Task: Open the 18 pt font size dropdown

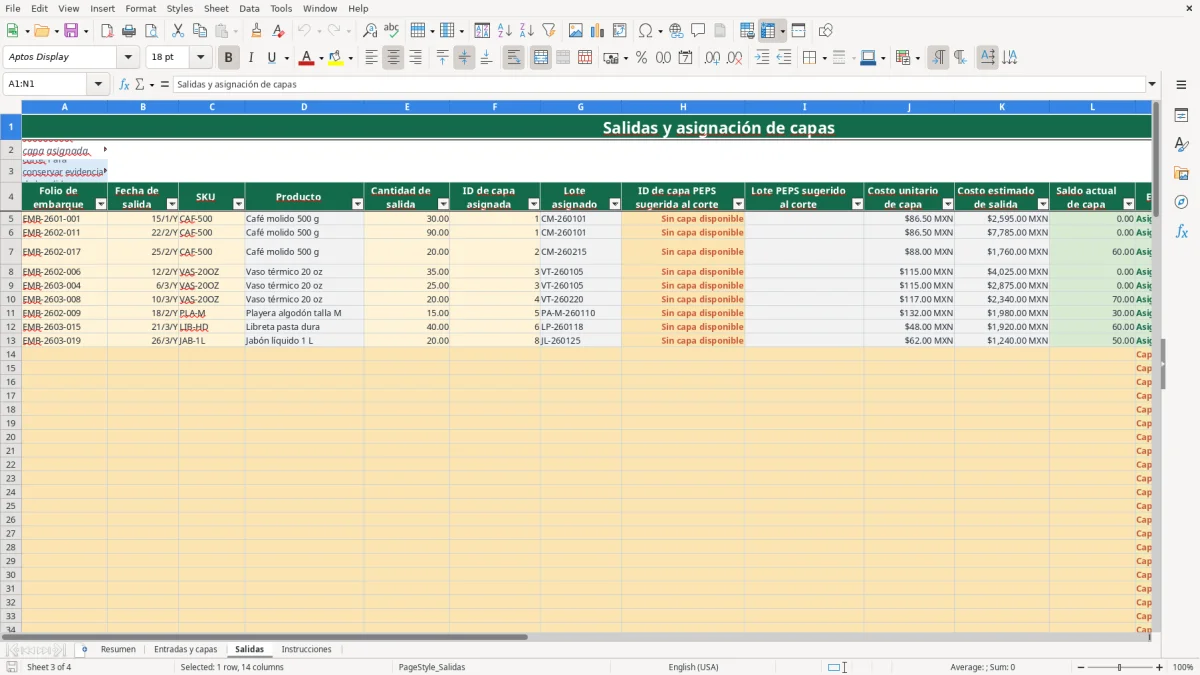Action: pos(200,58)
